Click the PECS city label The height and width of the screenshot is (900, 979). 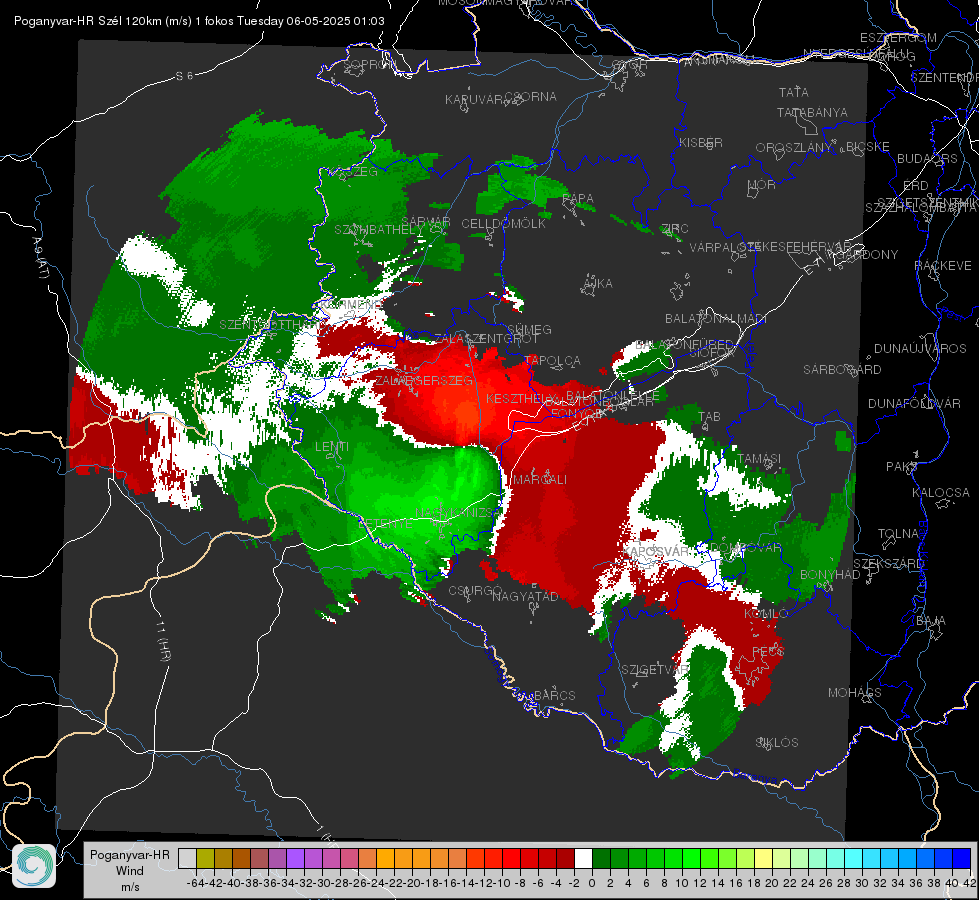pos(767,651)
